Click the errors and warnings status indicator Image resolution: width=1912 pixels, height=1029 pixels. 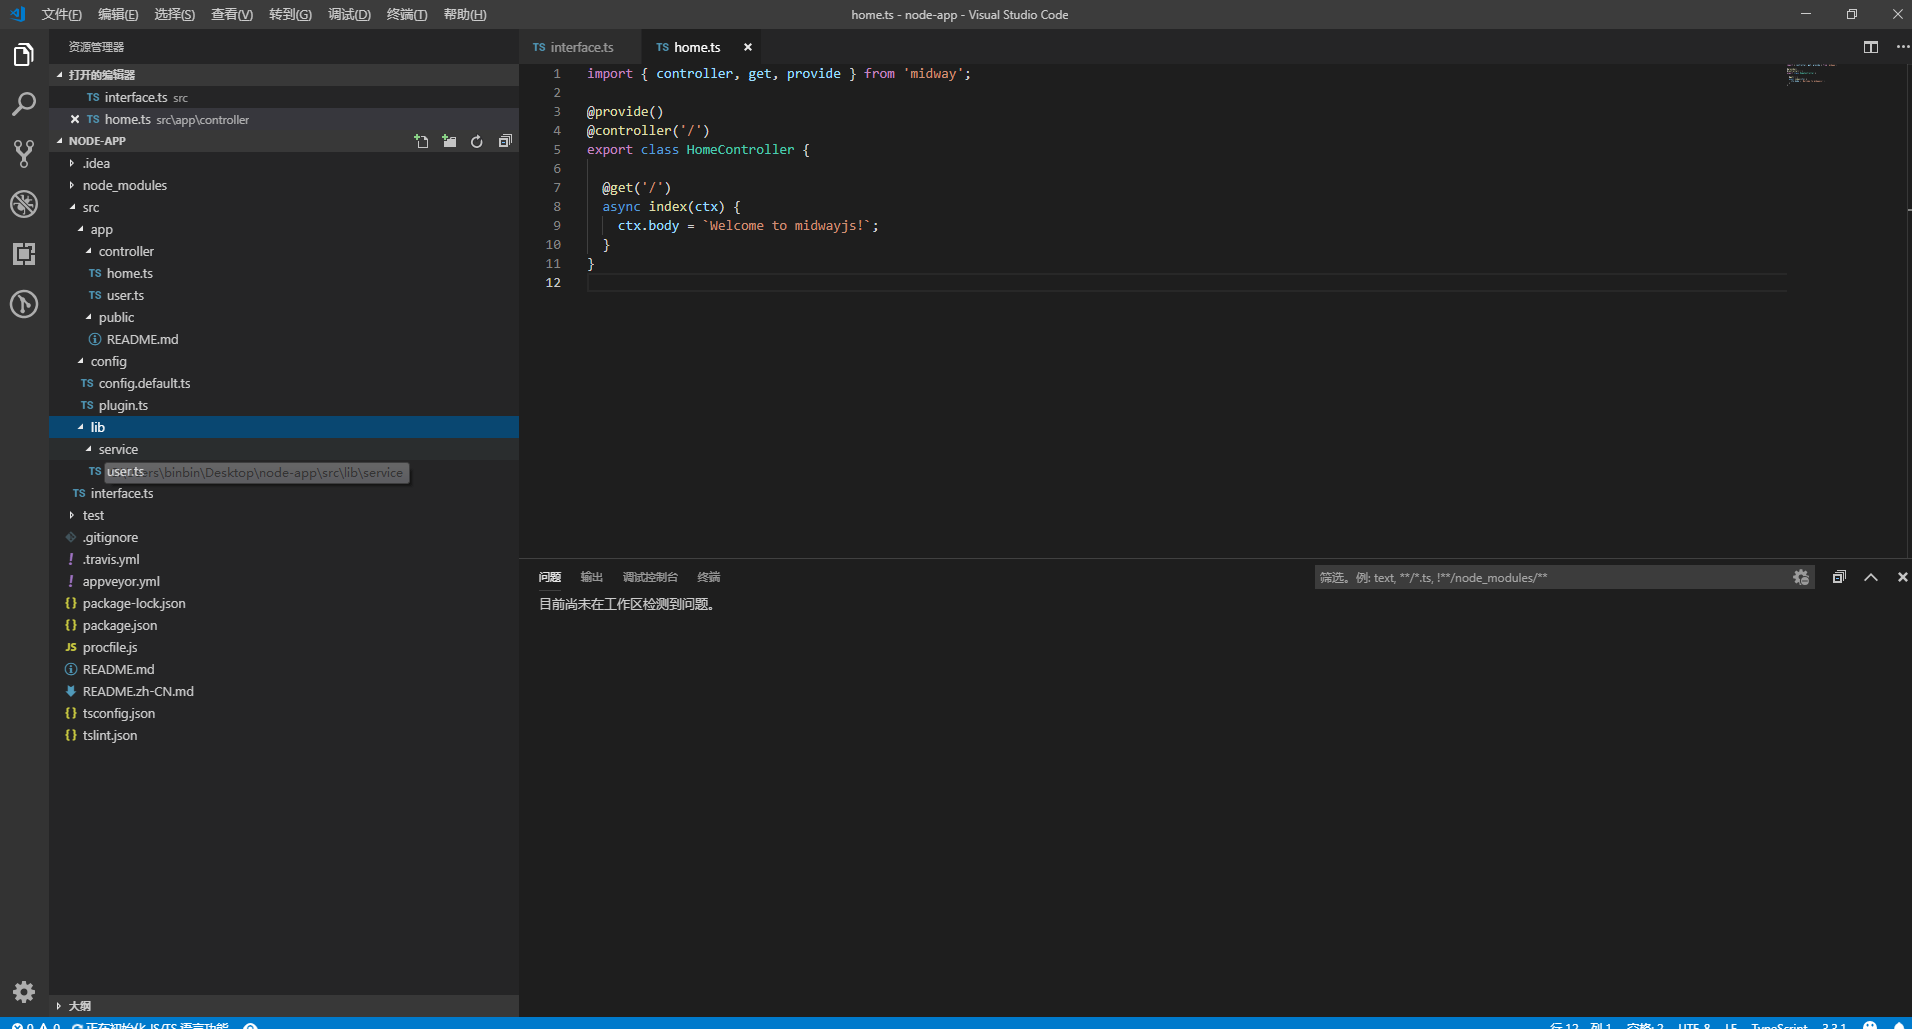(x=35, y=1025)
